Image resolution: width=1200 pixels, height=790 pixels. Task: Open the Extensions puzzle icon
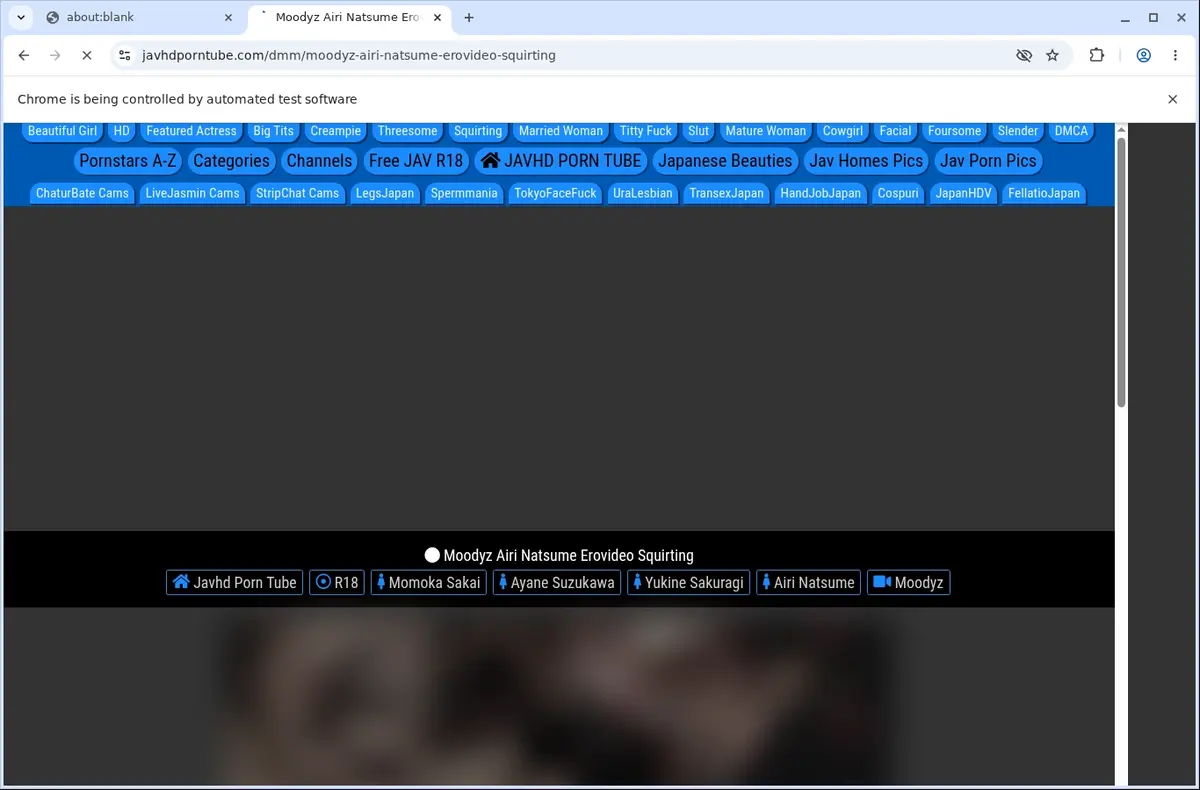click(1097, 55)
